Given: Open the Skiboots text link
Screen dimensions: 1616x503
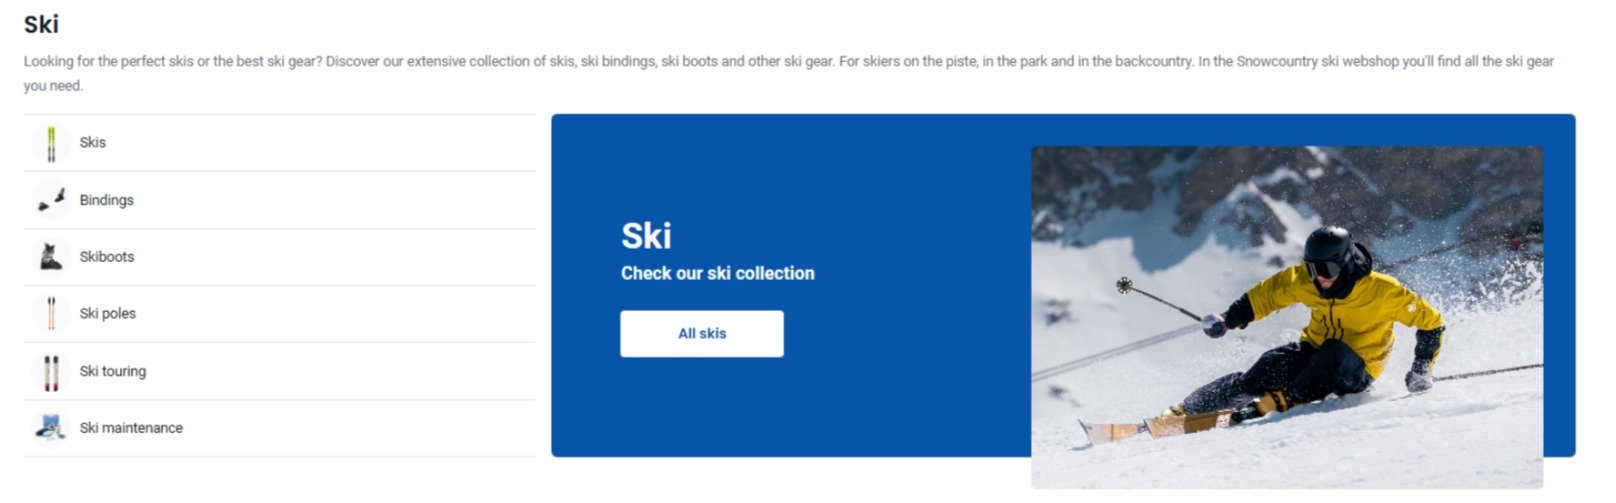Looking at the screenshot, I should point(107,257).
